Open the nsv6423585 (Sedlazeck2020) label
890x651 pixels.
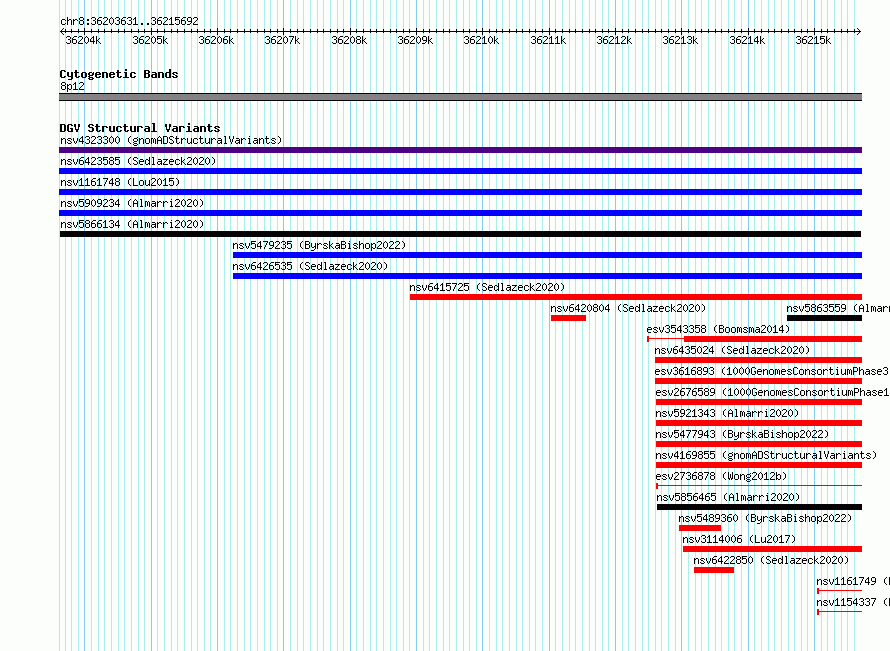138,161
